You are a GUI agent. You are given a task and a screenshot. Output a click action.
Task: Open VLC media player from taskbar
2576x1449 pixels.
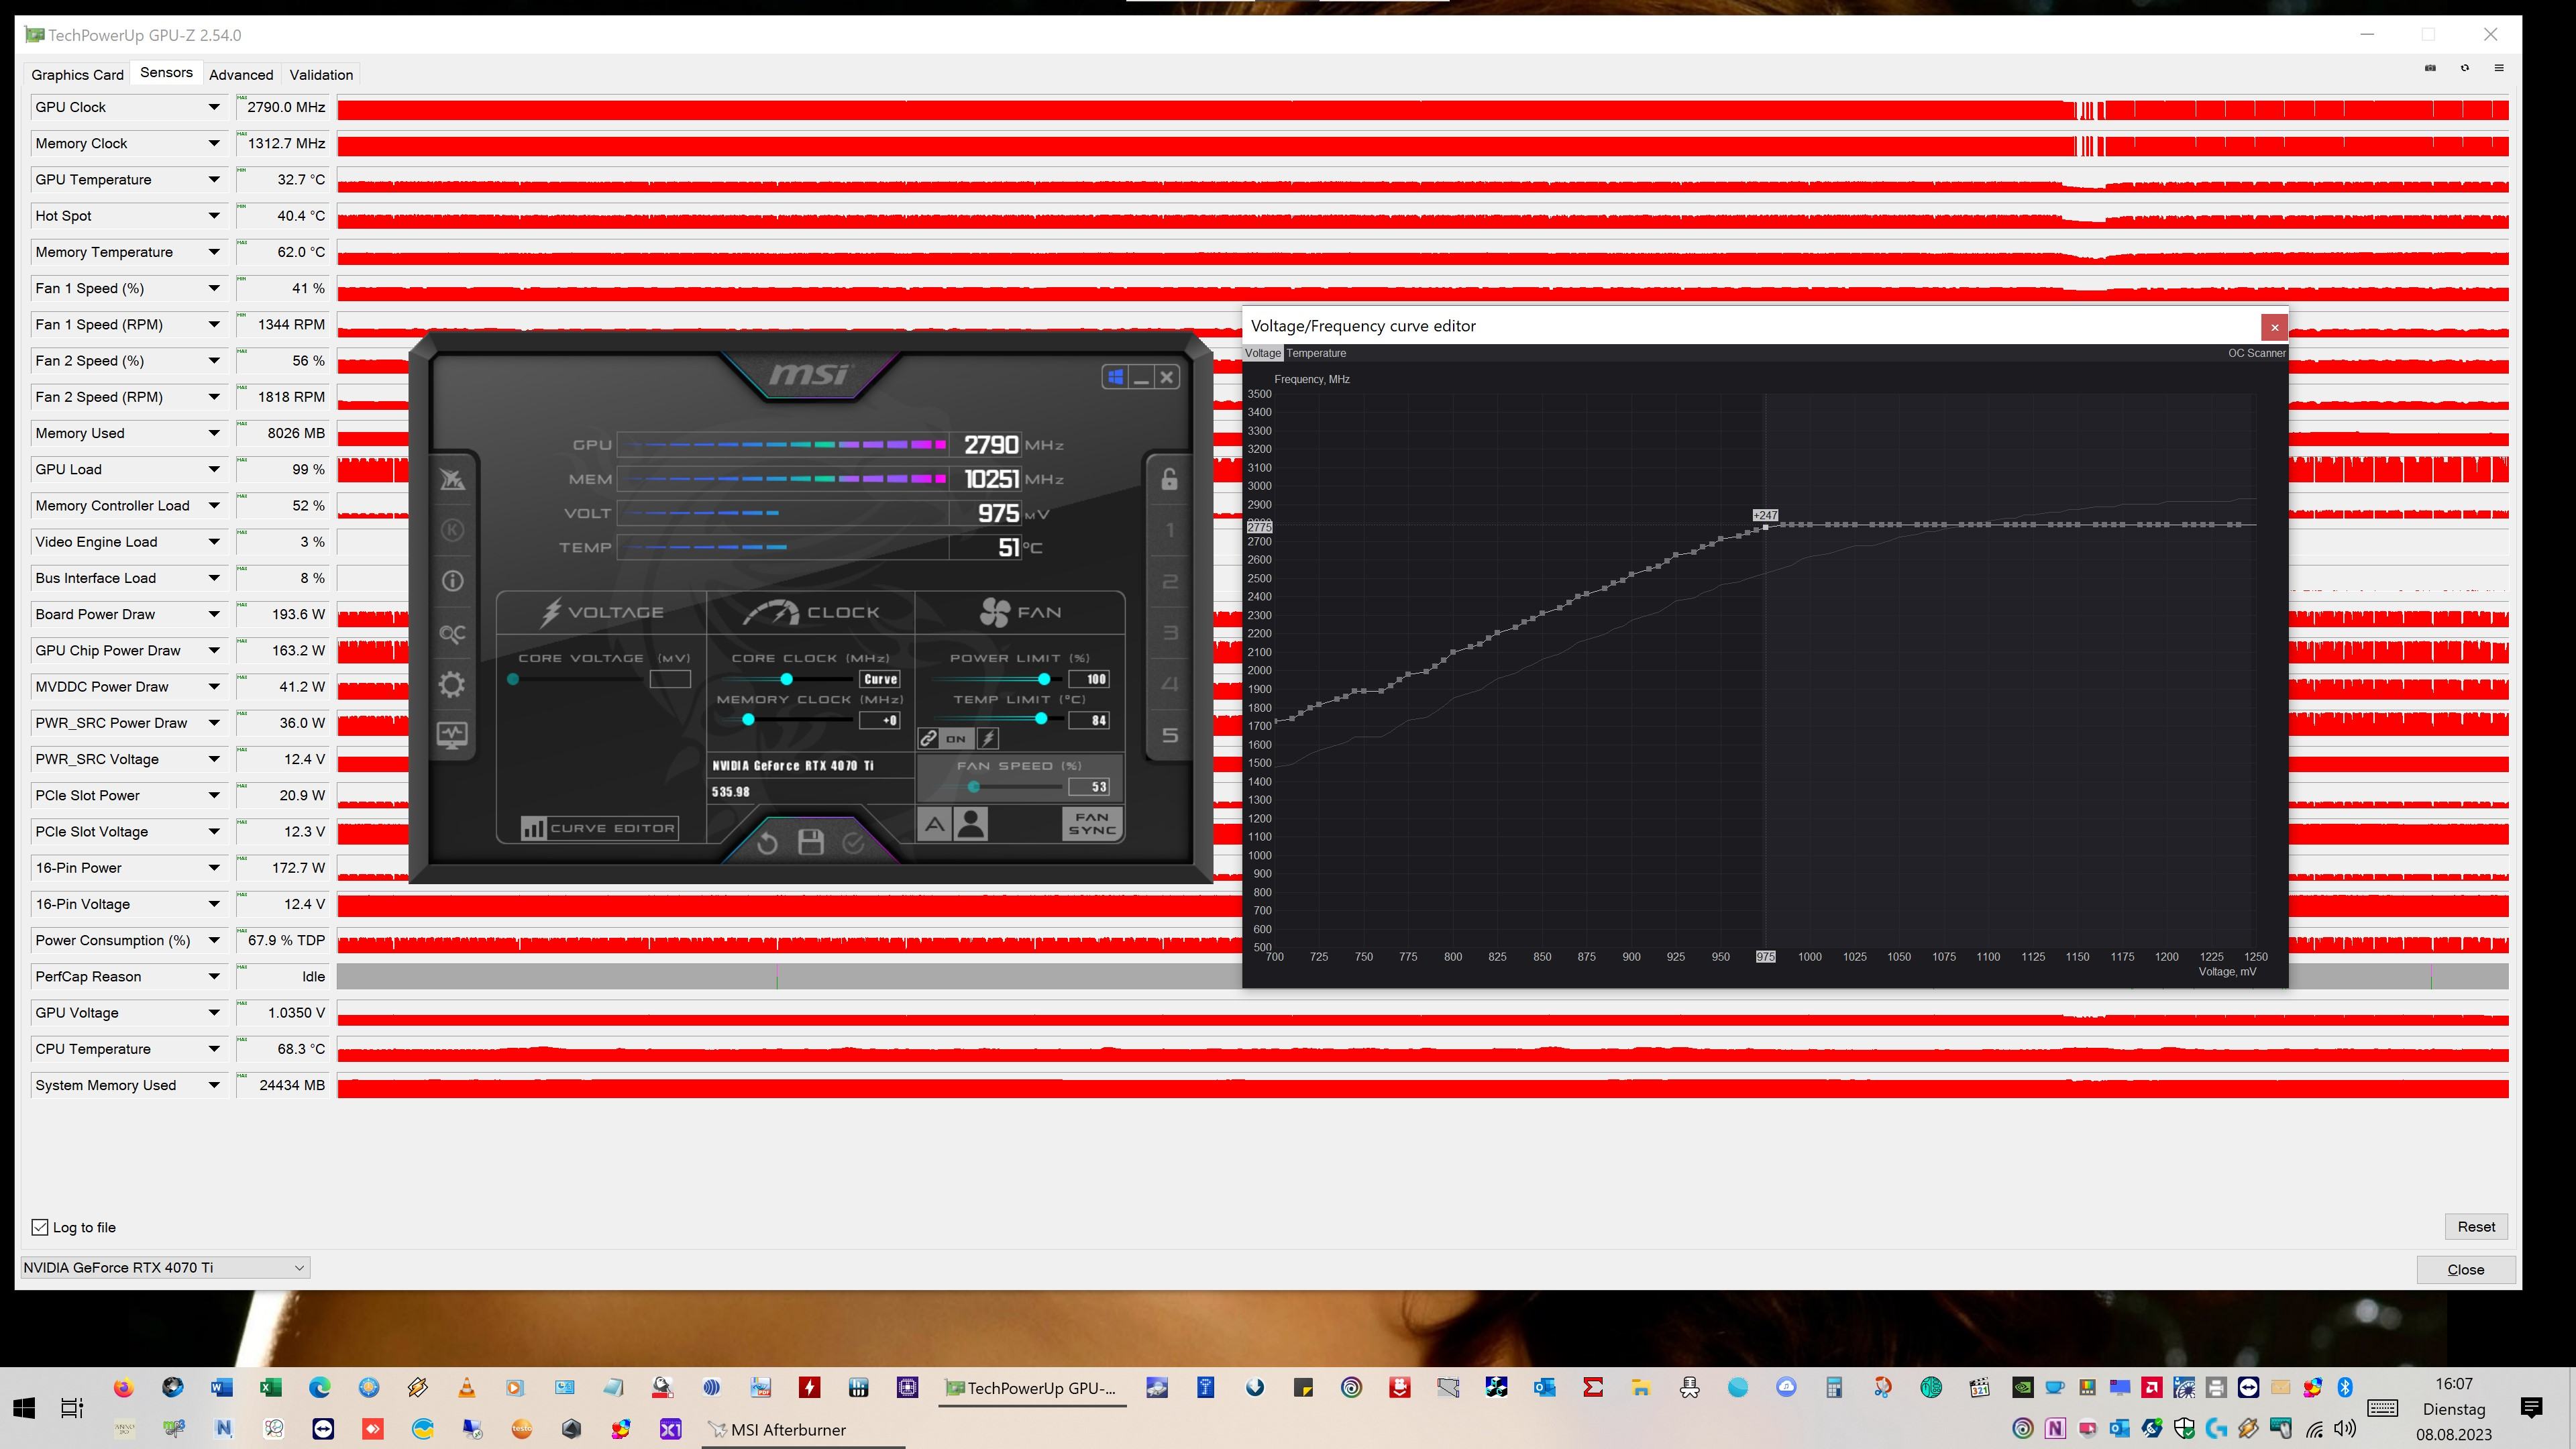click(466, 1388)
